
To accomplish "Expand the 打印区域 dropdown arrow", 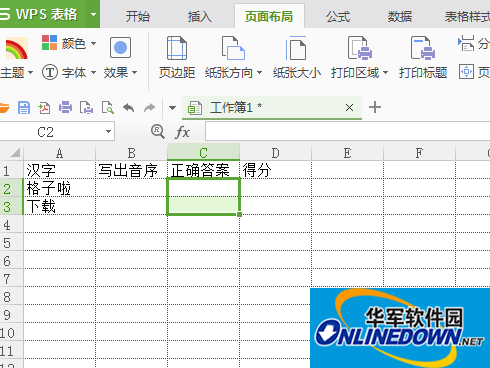I will pos(386,72).
